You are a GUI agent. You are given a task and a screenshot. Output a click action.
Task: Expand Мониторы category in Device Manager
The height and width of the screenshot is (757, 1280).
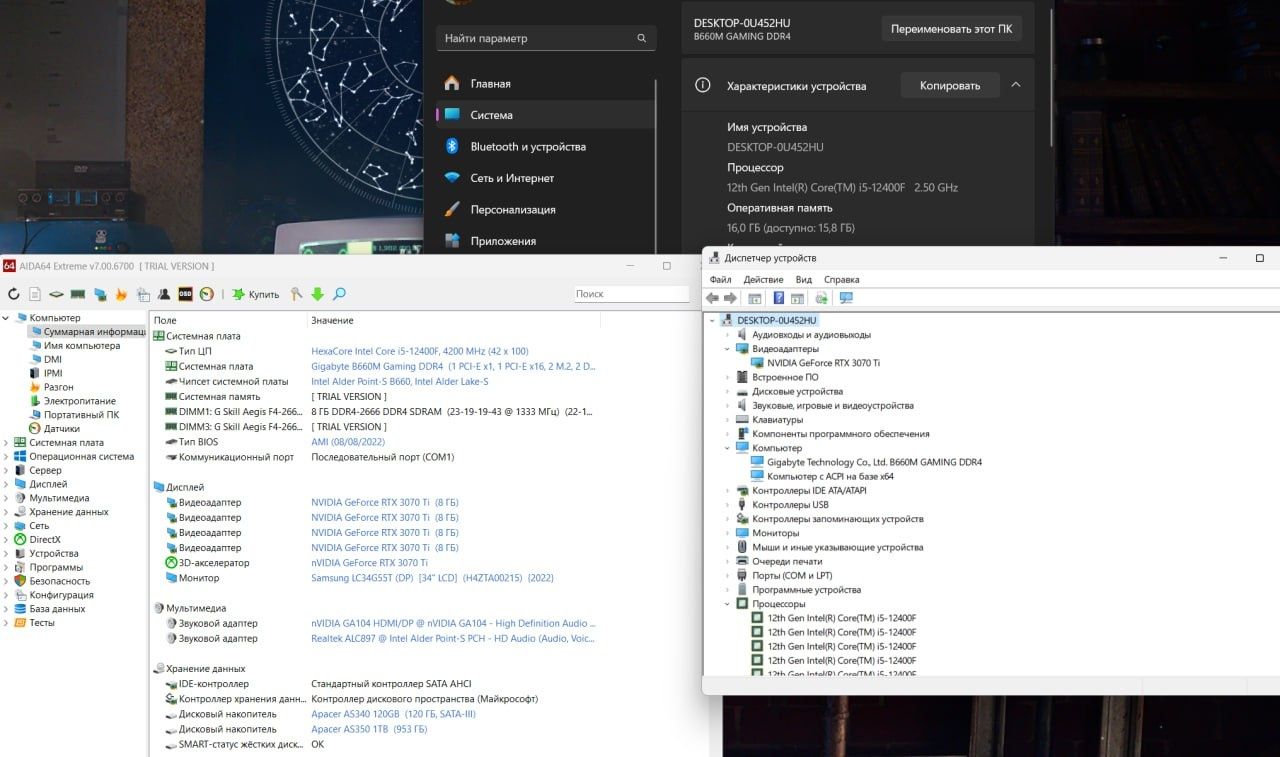coord(727,533)
